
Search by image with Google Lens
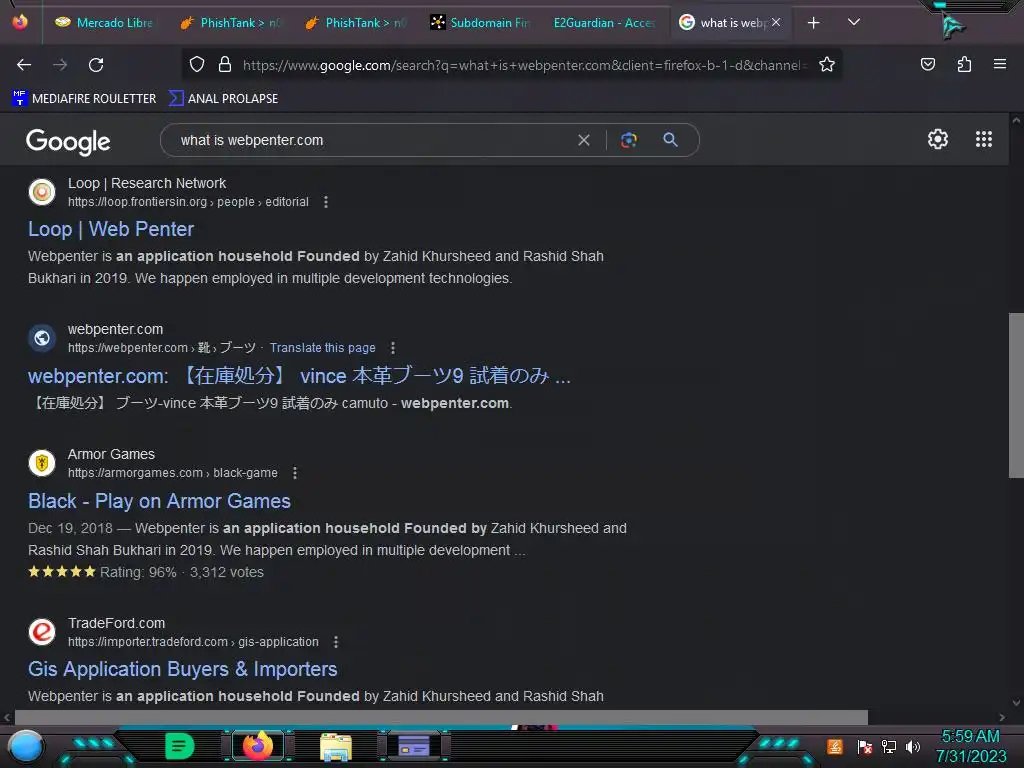click(629, 140)
